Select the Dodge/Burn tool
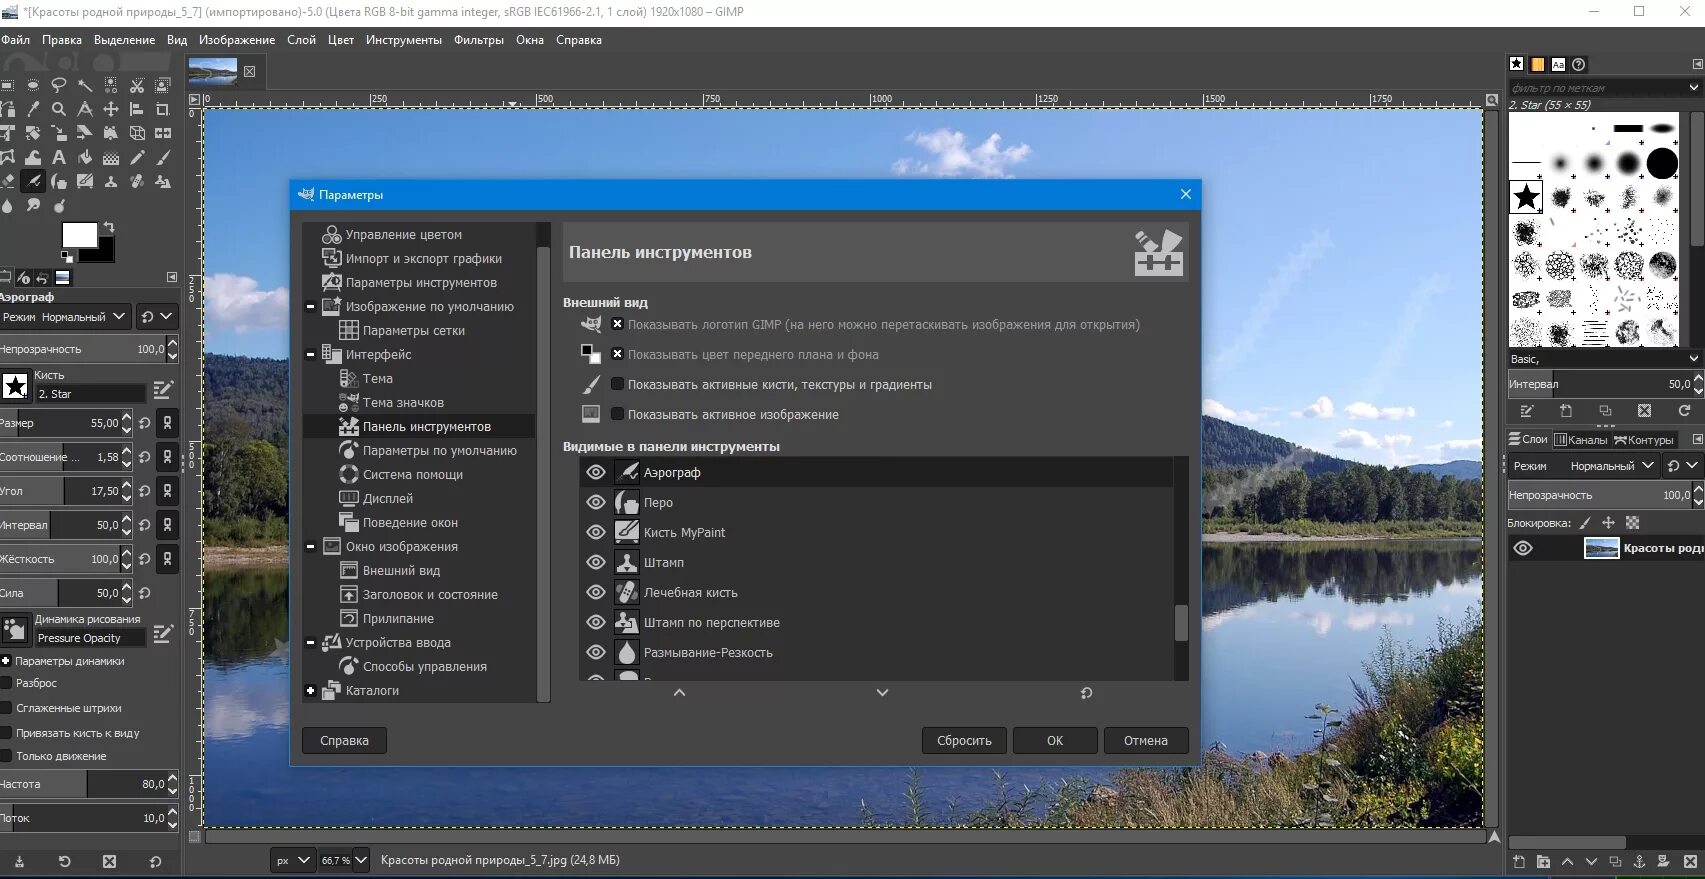Screen dimensions: 1705x879 [59, 206]
